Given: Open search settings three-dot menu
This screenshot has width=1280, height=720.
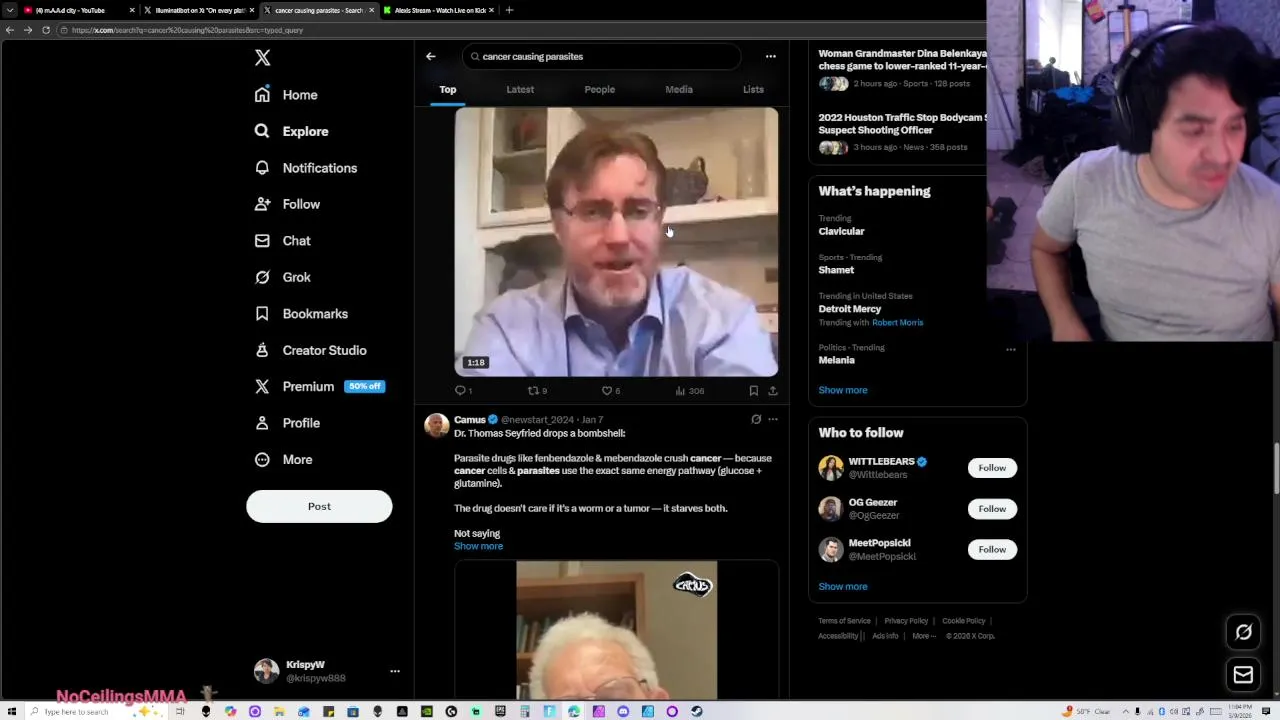Looking at the screenshot, I should 770,56.
